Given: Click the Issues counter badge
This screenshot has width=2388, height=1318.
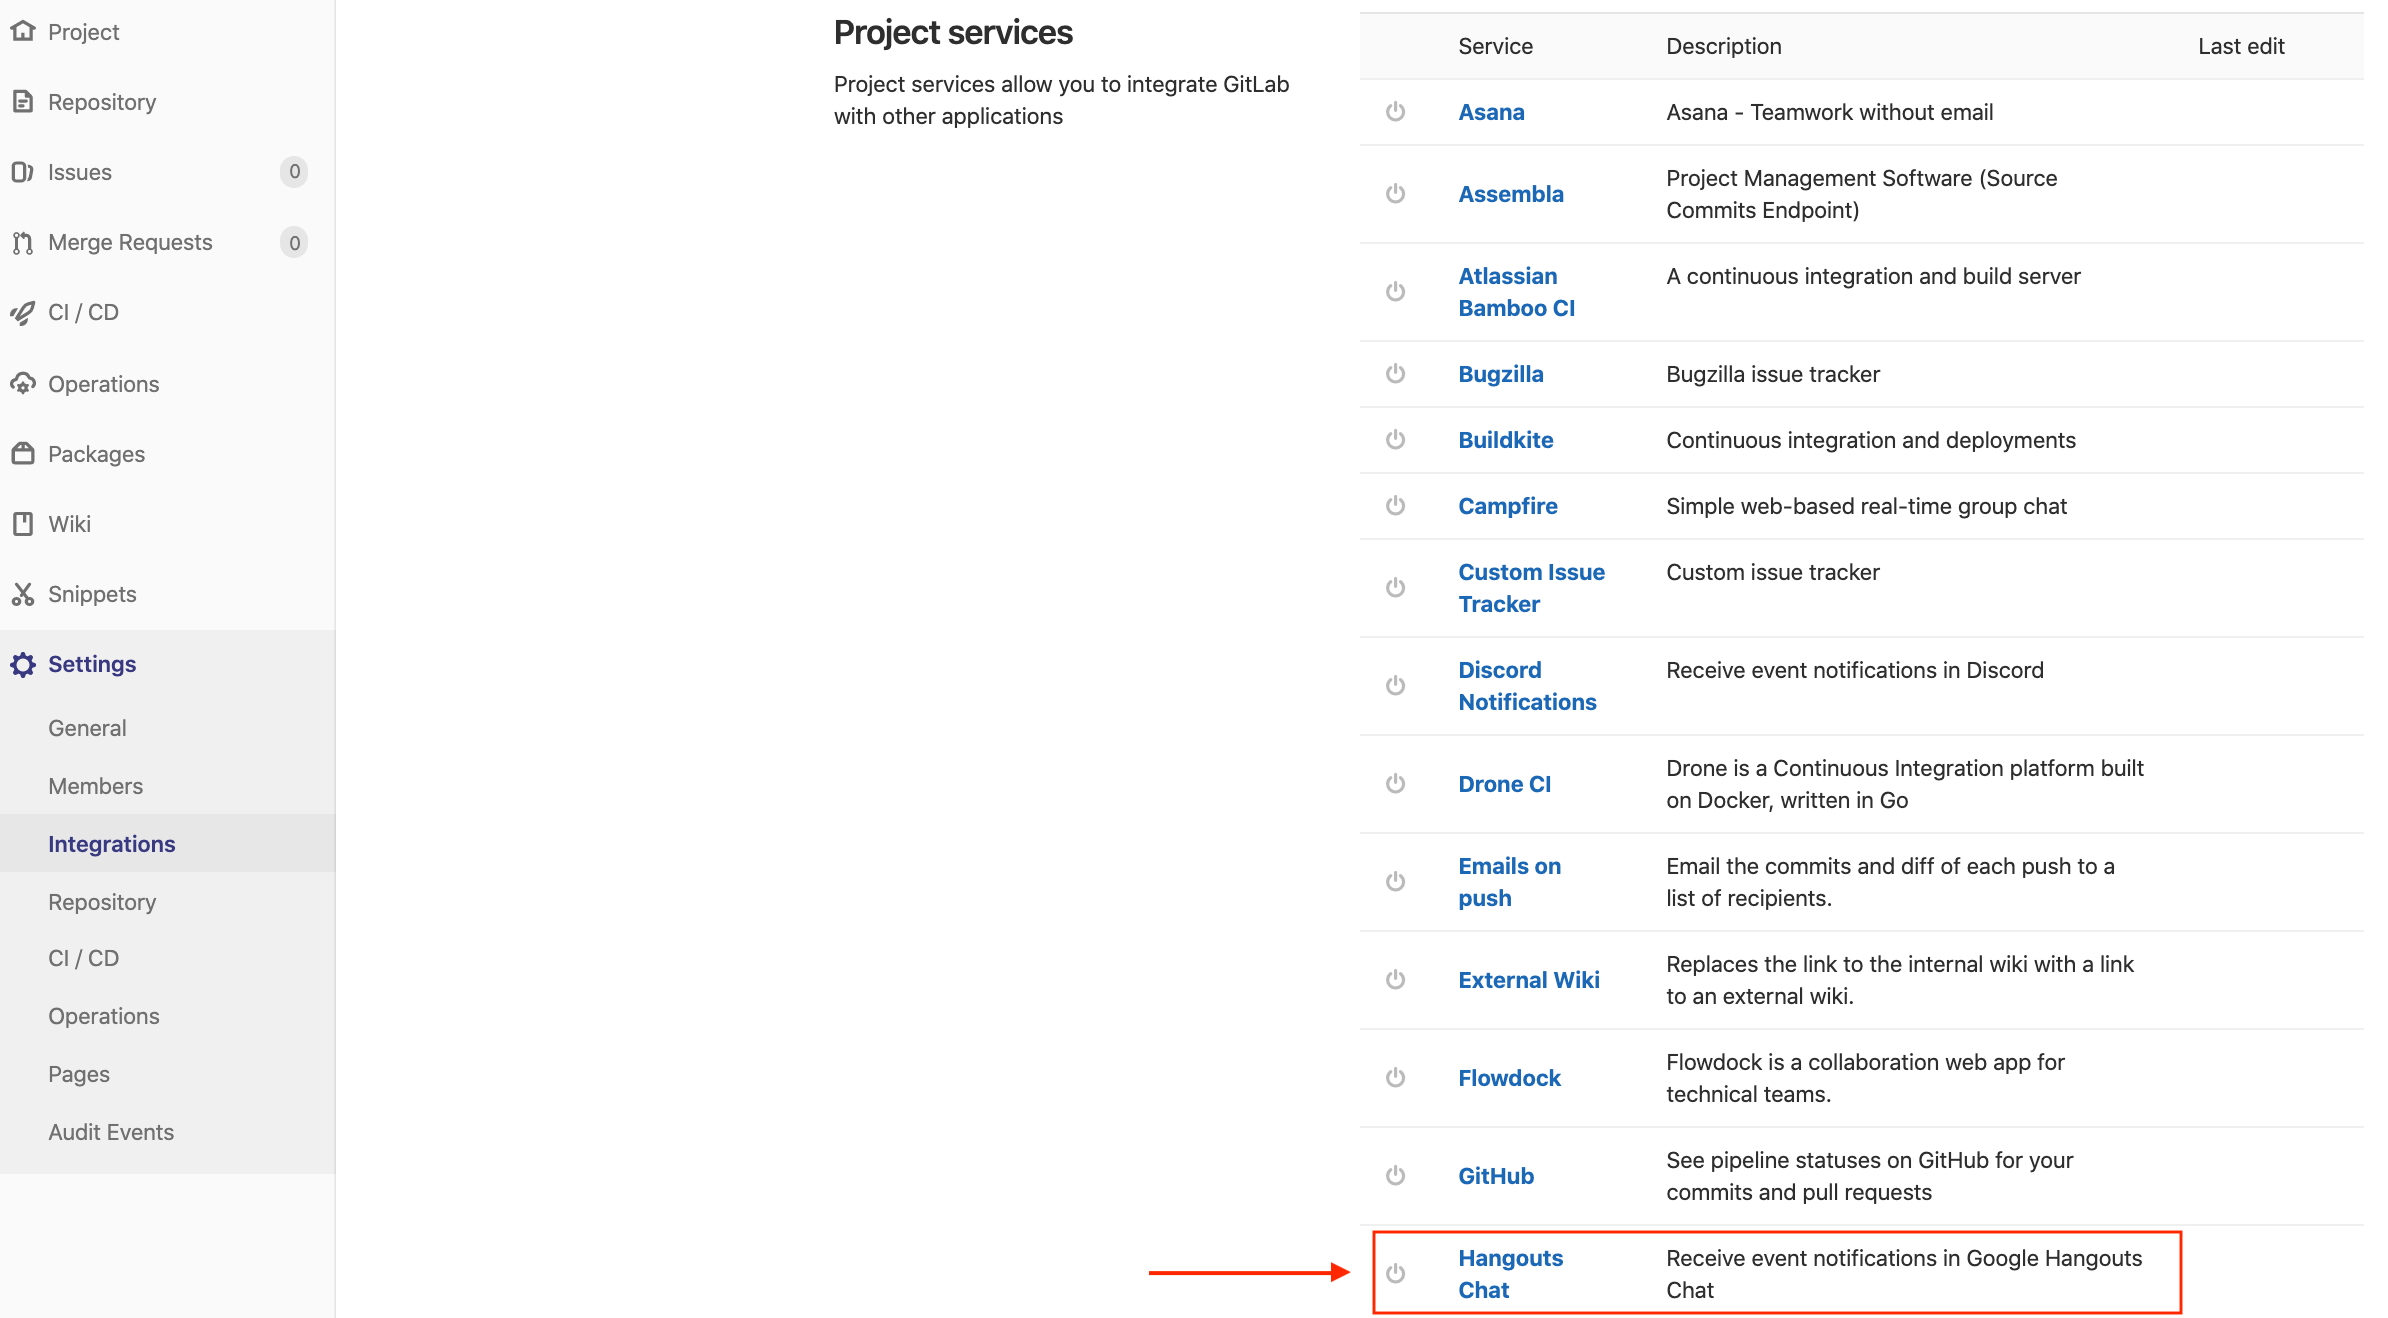Looking at the screenshot, I should 294,171.
